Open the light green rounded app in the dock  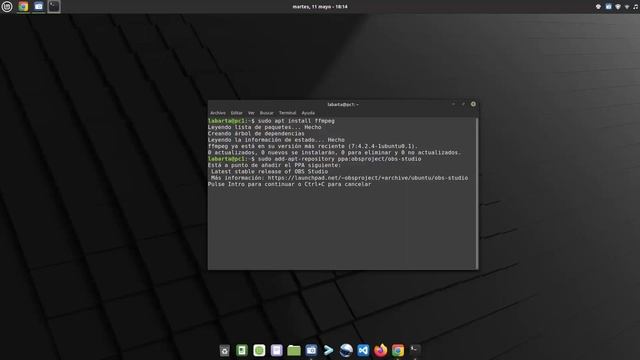pyautogui.click(x=259, y=350)
